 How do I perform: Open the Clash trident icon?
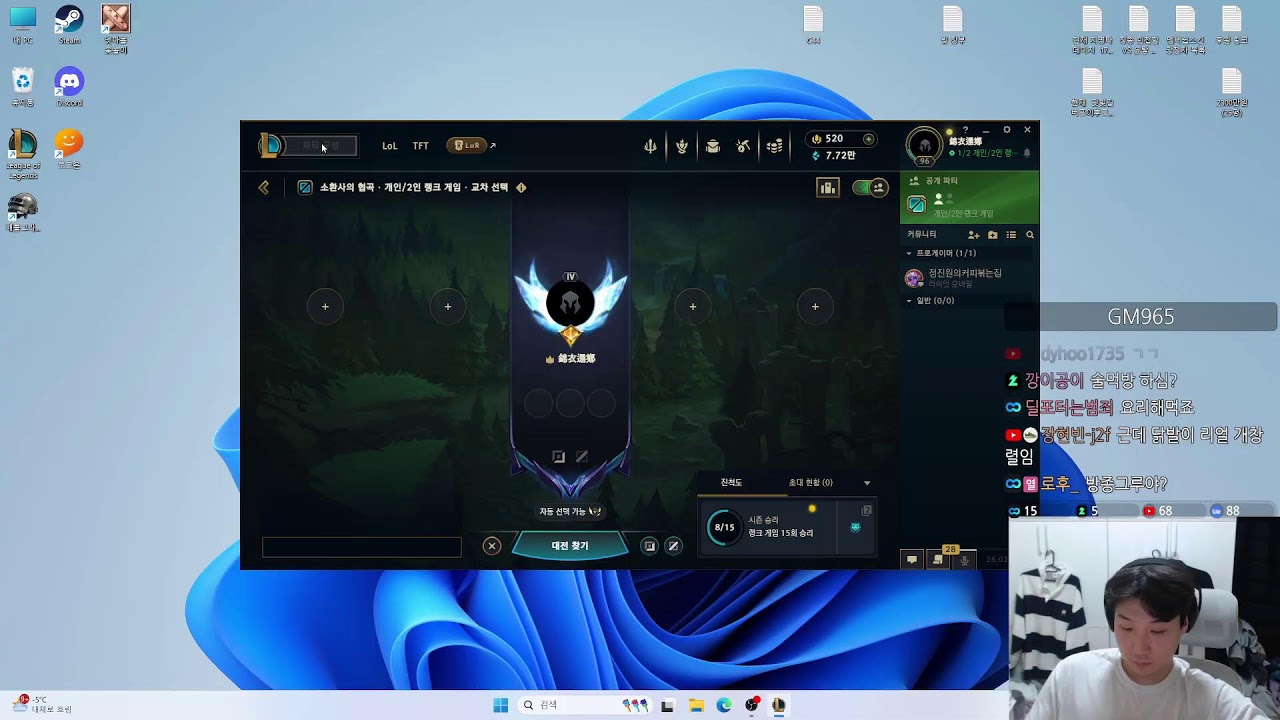[x=650, y=146]
